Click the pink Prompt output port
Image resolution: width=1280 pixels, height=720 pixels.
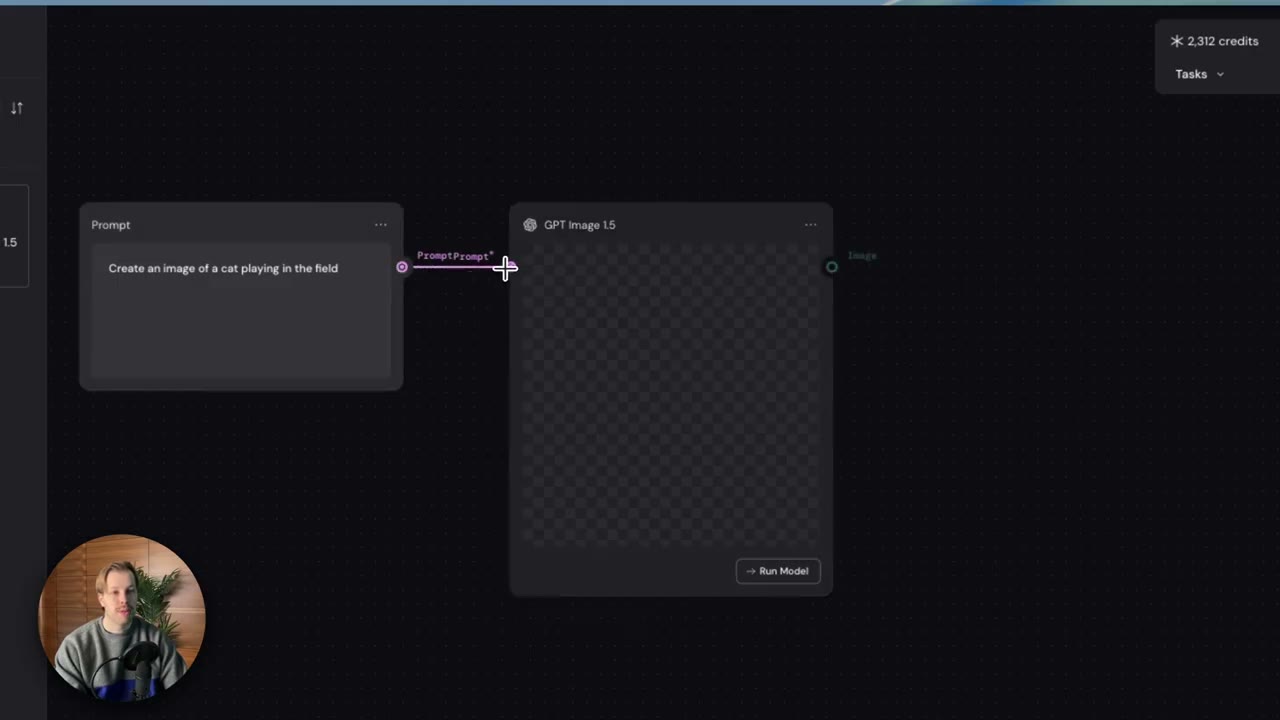[402, 267]
